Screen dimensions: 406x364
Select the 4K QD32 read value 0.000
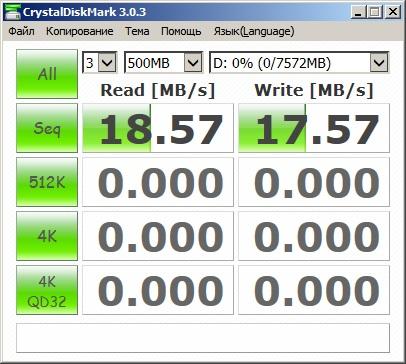158,290
